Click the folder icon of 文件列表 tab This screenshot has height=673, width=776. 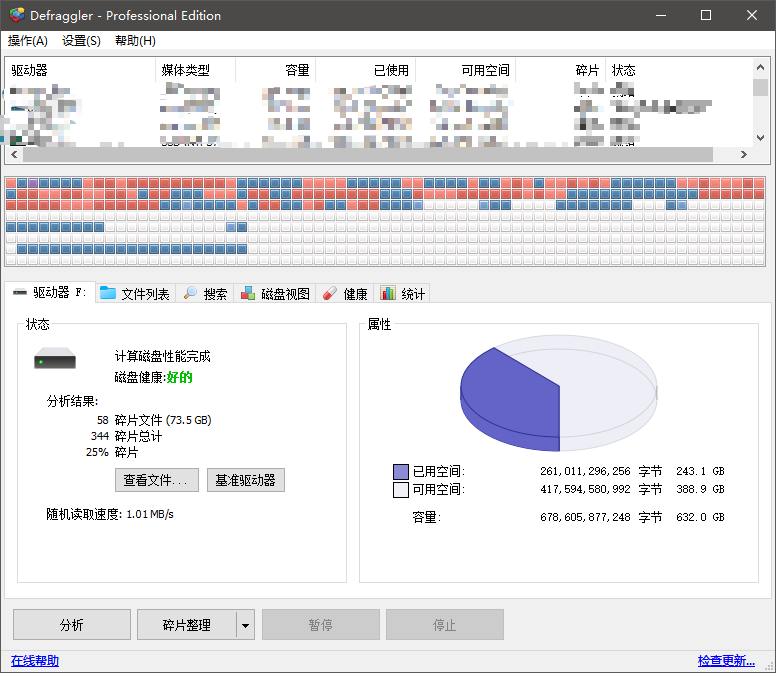tap(108, 294)
